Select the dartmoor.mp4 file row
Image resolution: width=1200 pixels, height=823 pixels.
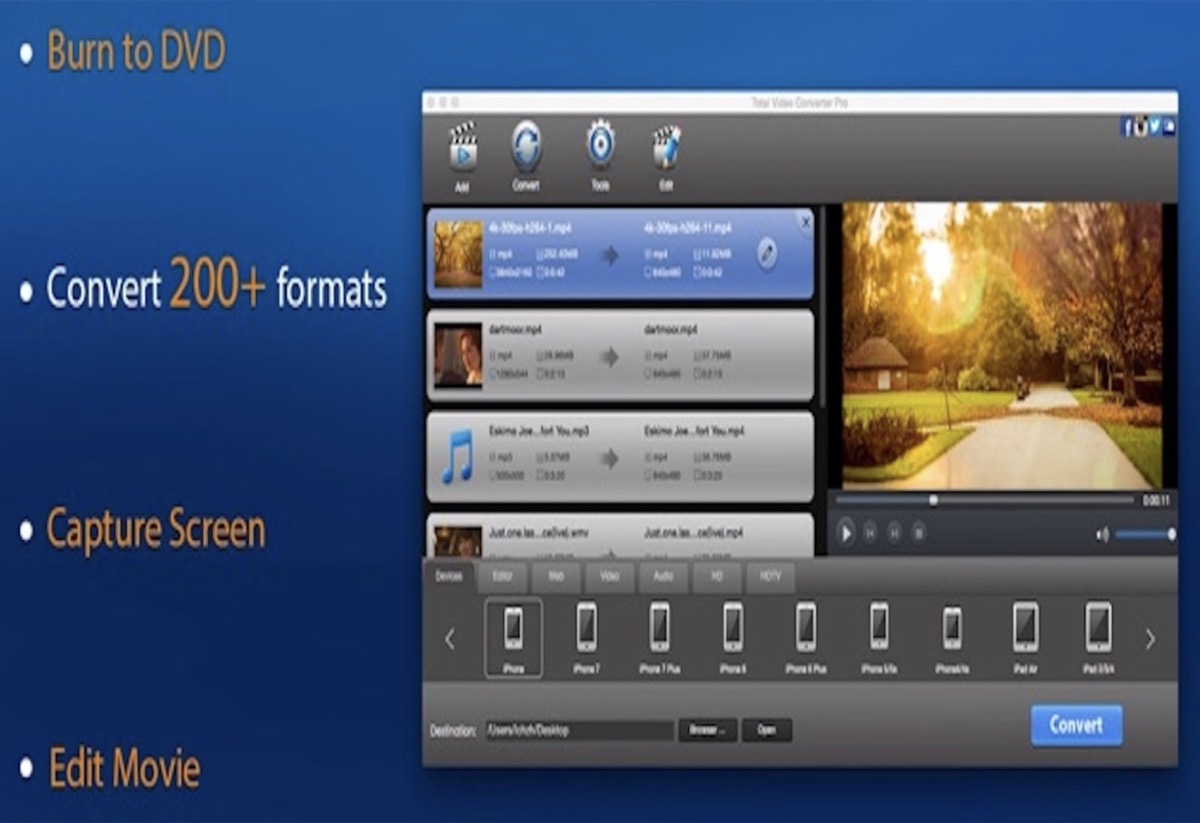[620, 355]
